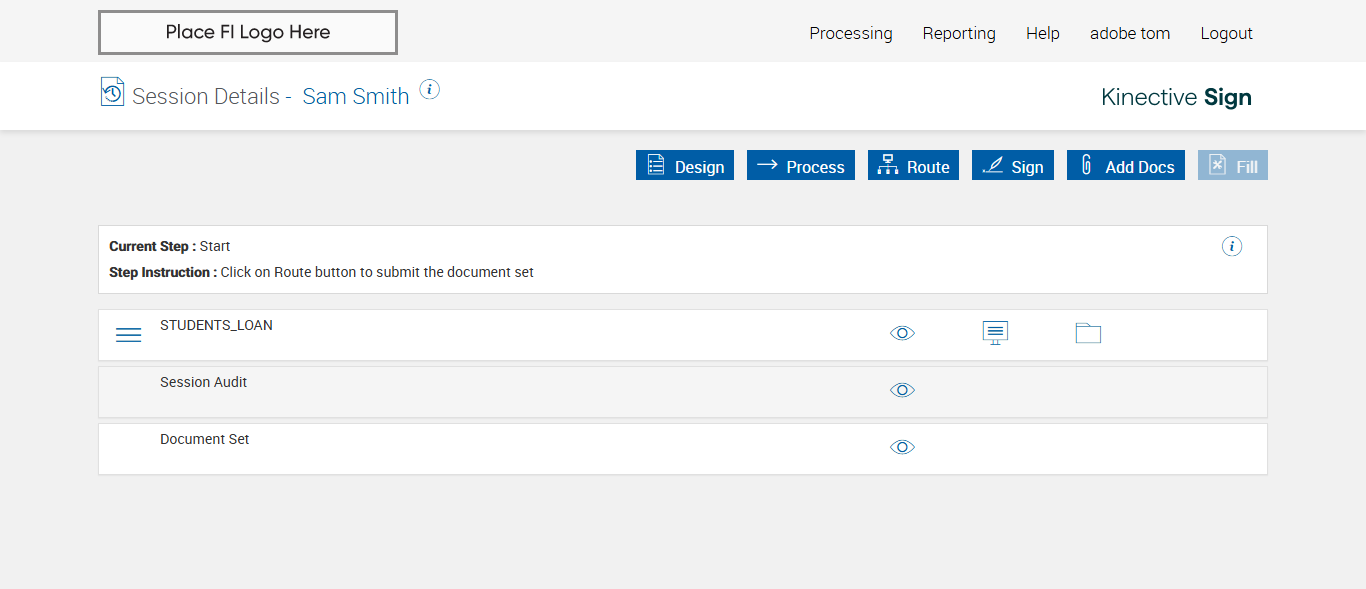Click the info icon in the Current Step panel

click(1232, 246)
